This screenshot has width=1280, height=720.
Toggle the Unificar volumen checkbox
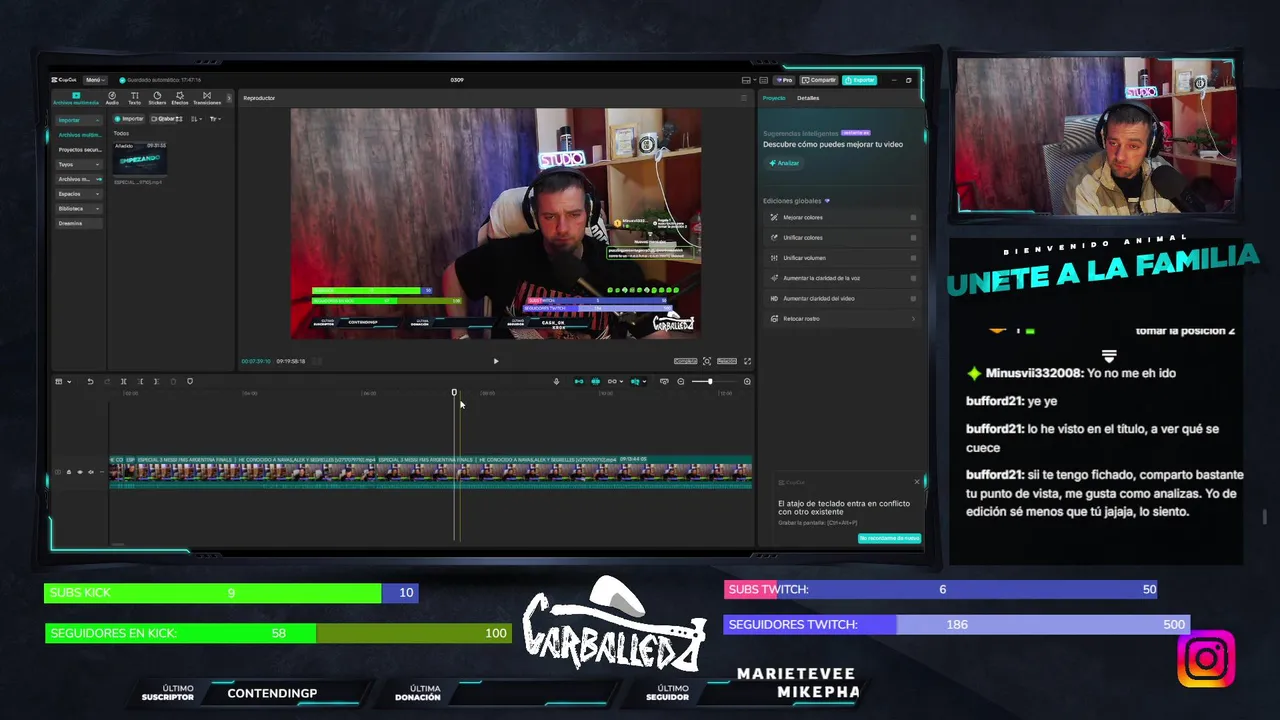(913, 258)
